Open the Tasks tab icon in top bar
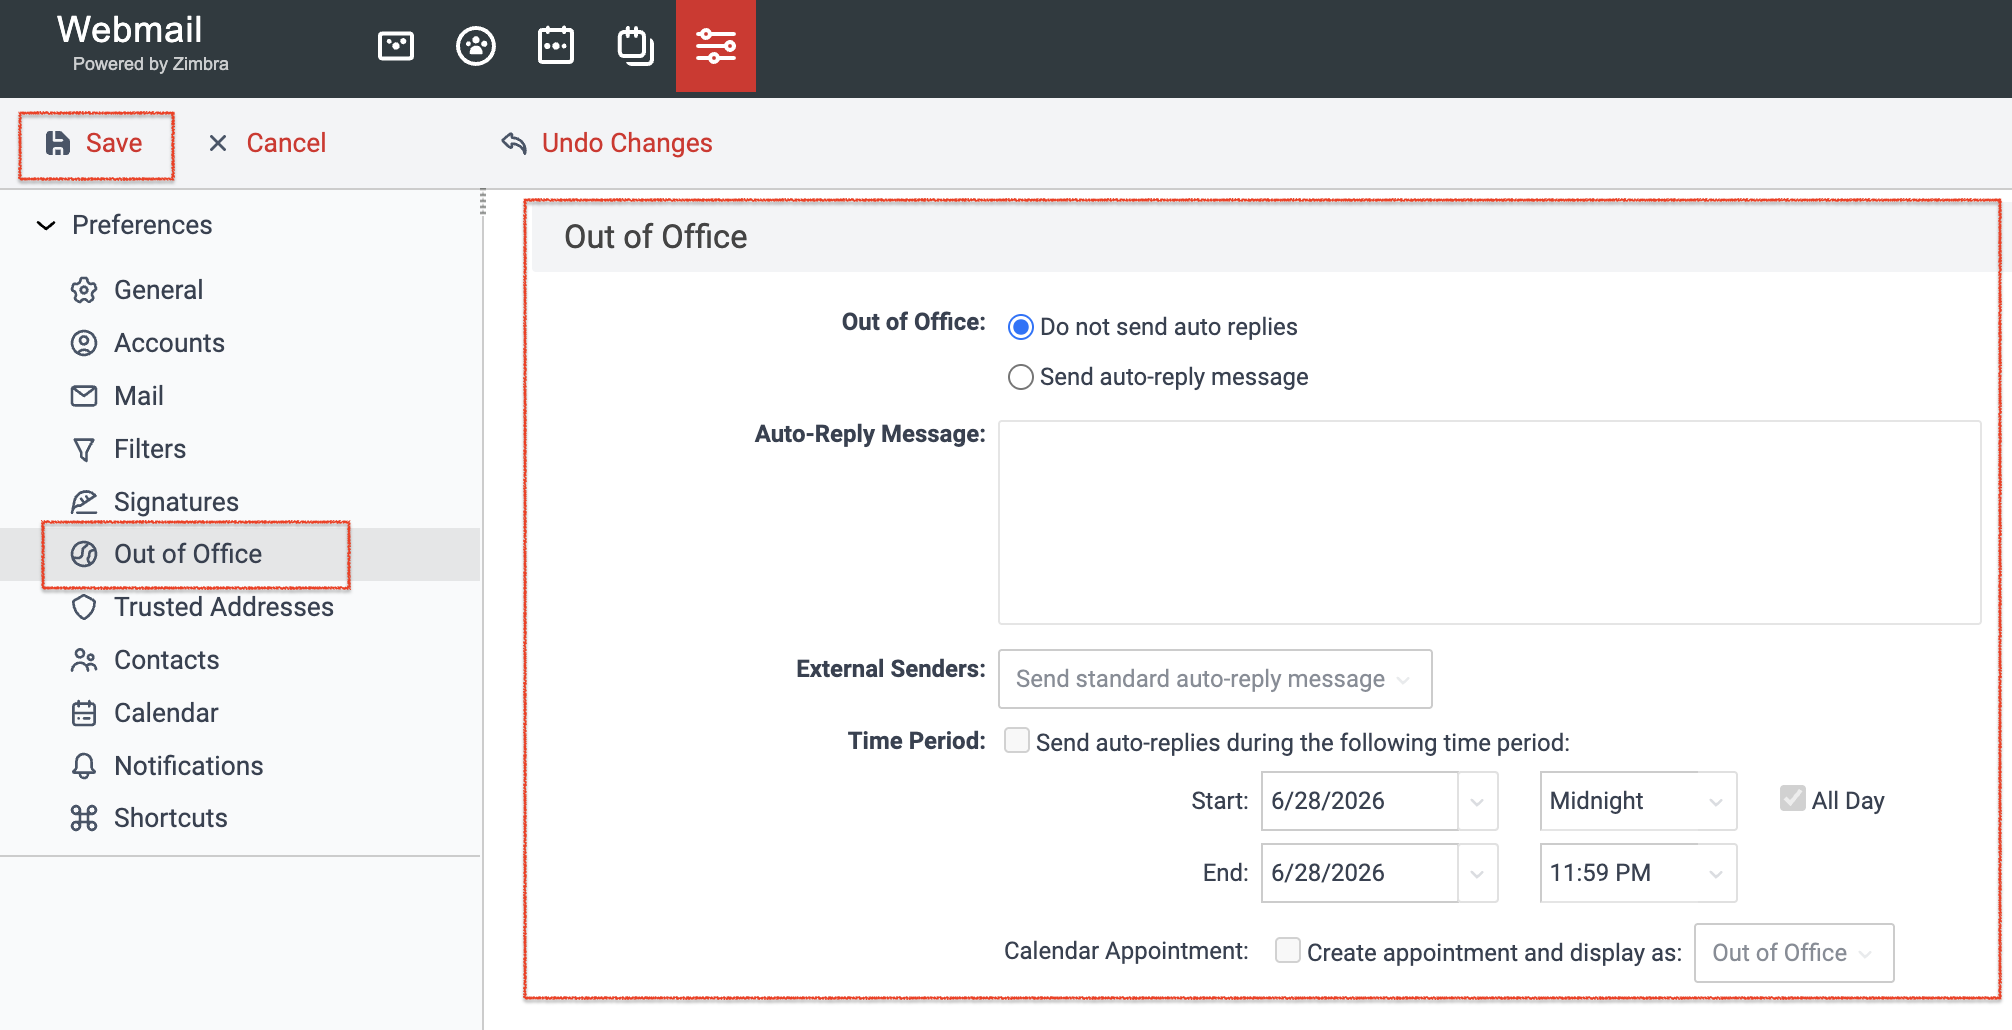Image resolution: width=2012 pixels, height=1030 pixels. click(636, 46)
